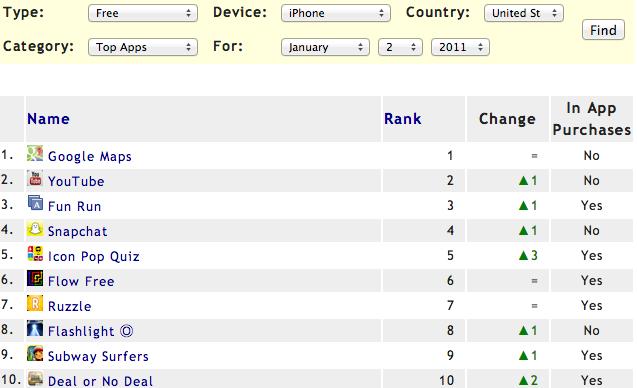Click the Flow Free app icon

(x=35, y=279)
